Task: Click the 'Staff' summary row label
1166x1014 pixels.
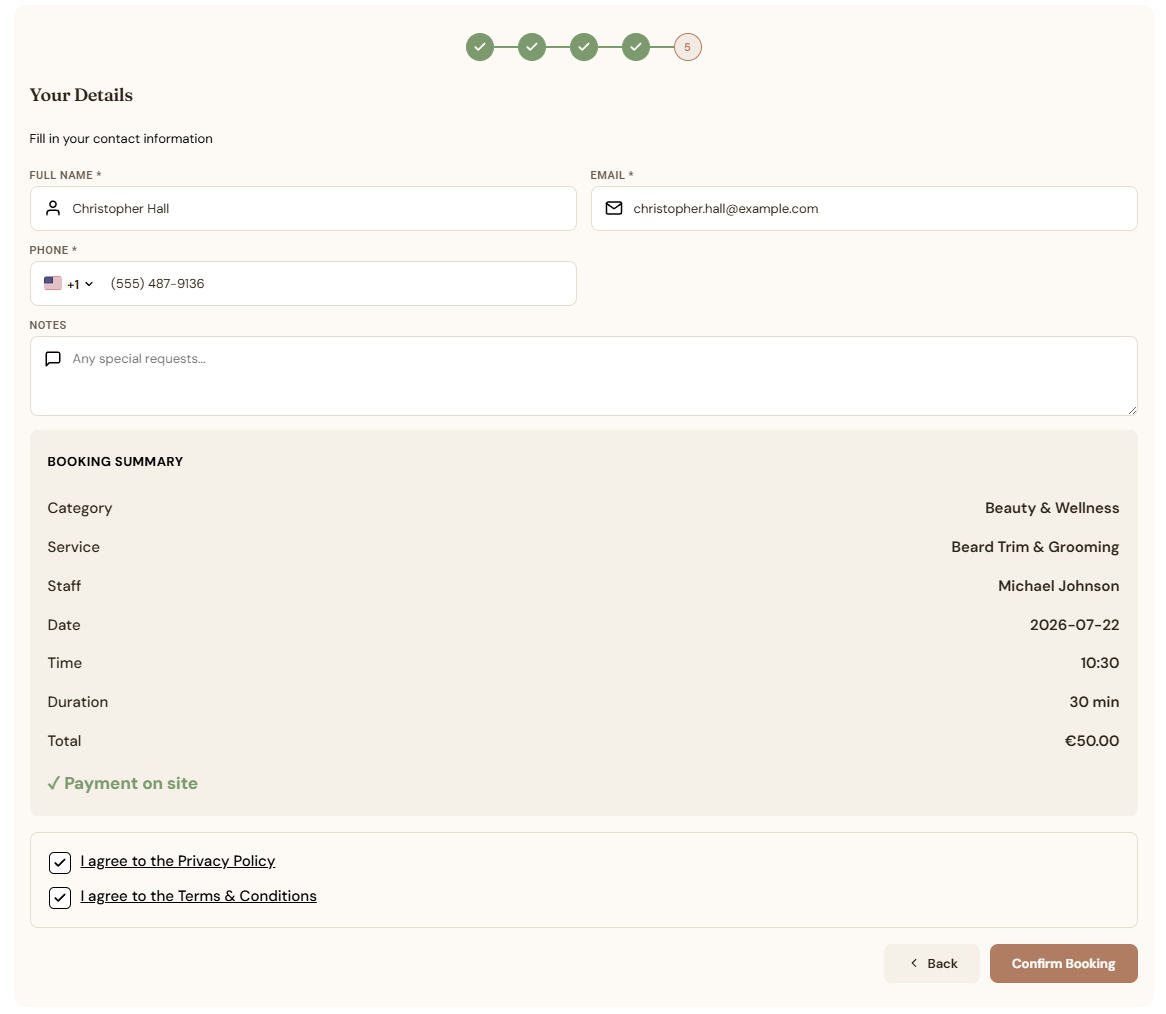Action: 65,586
